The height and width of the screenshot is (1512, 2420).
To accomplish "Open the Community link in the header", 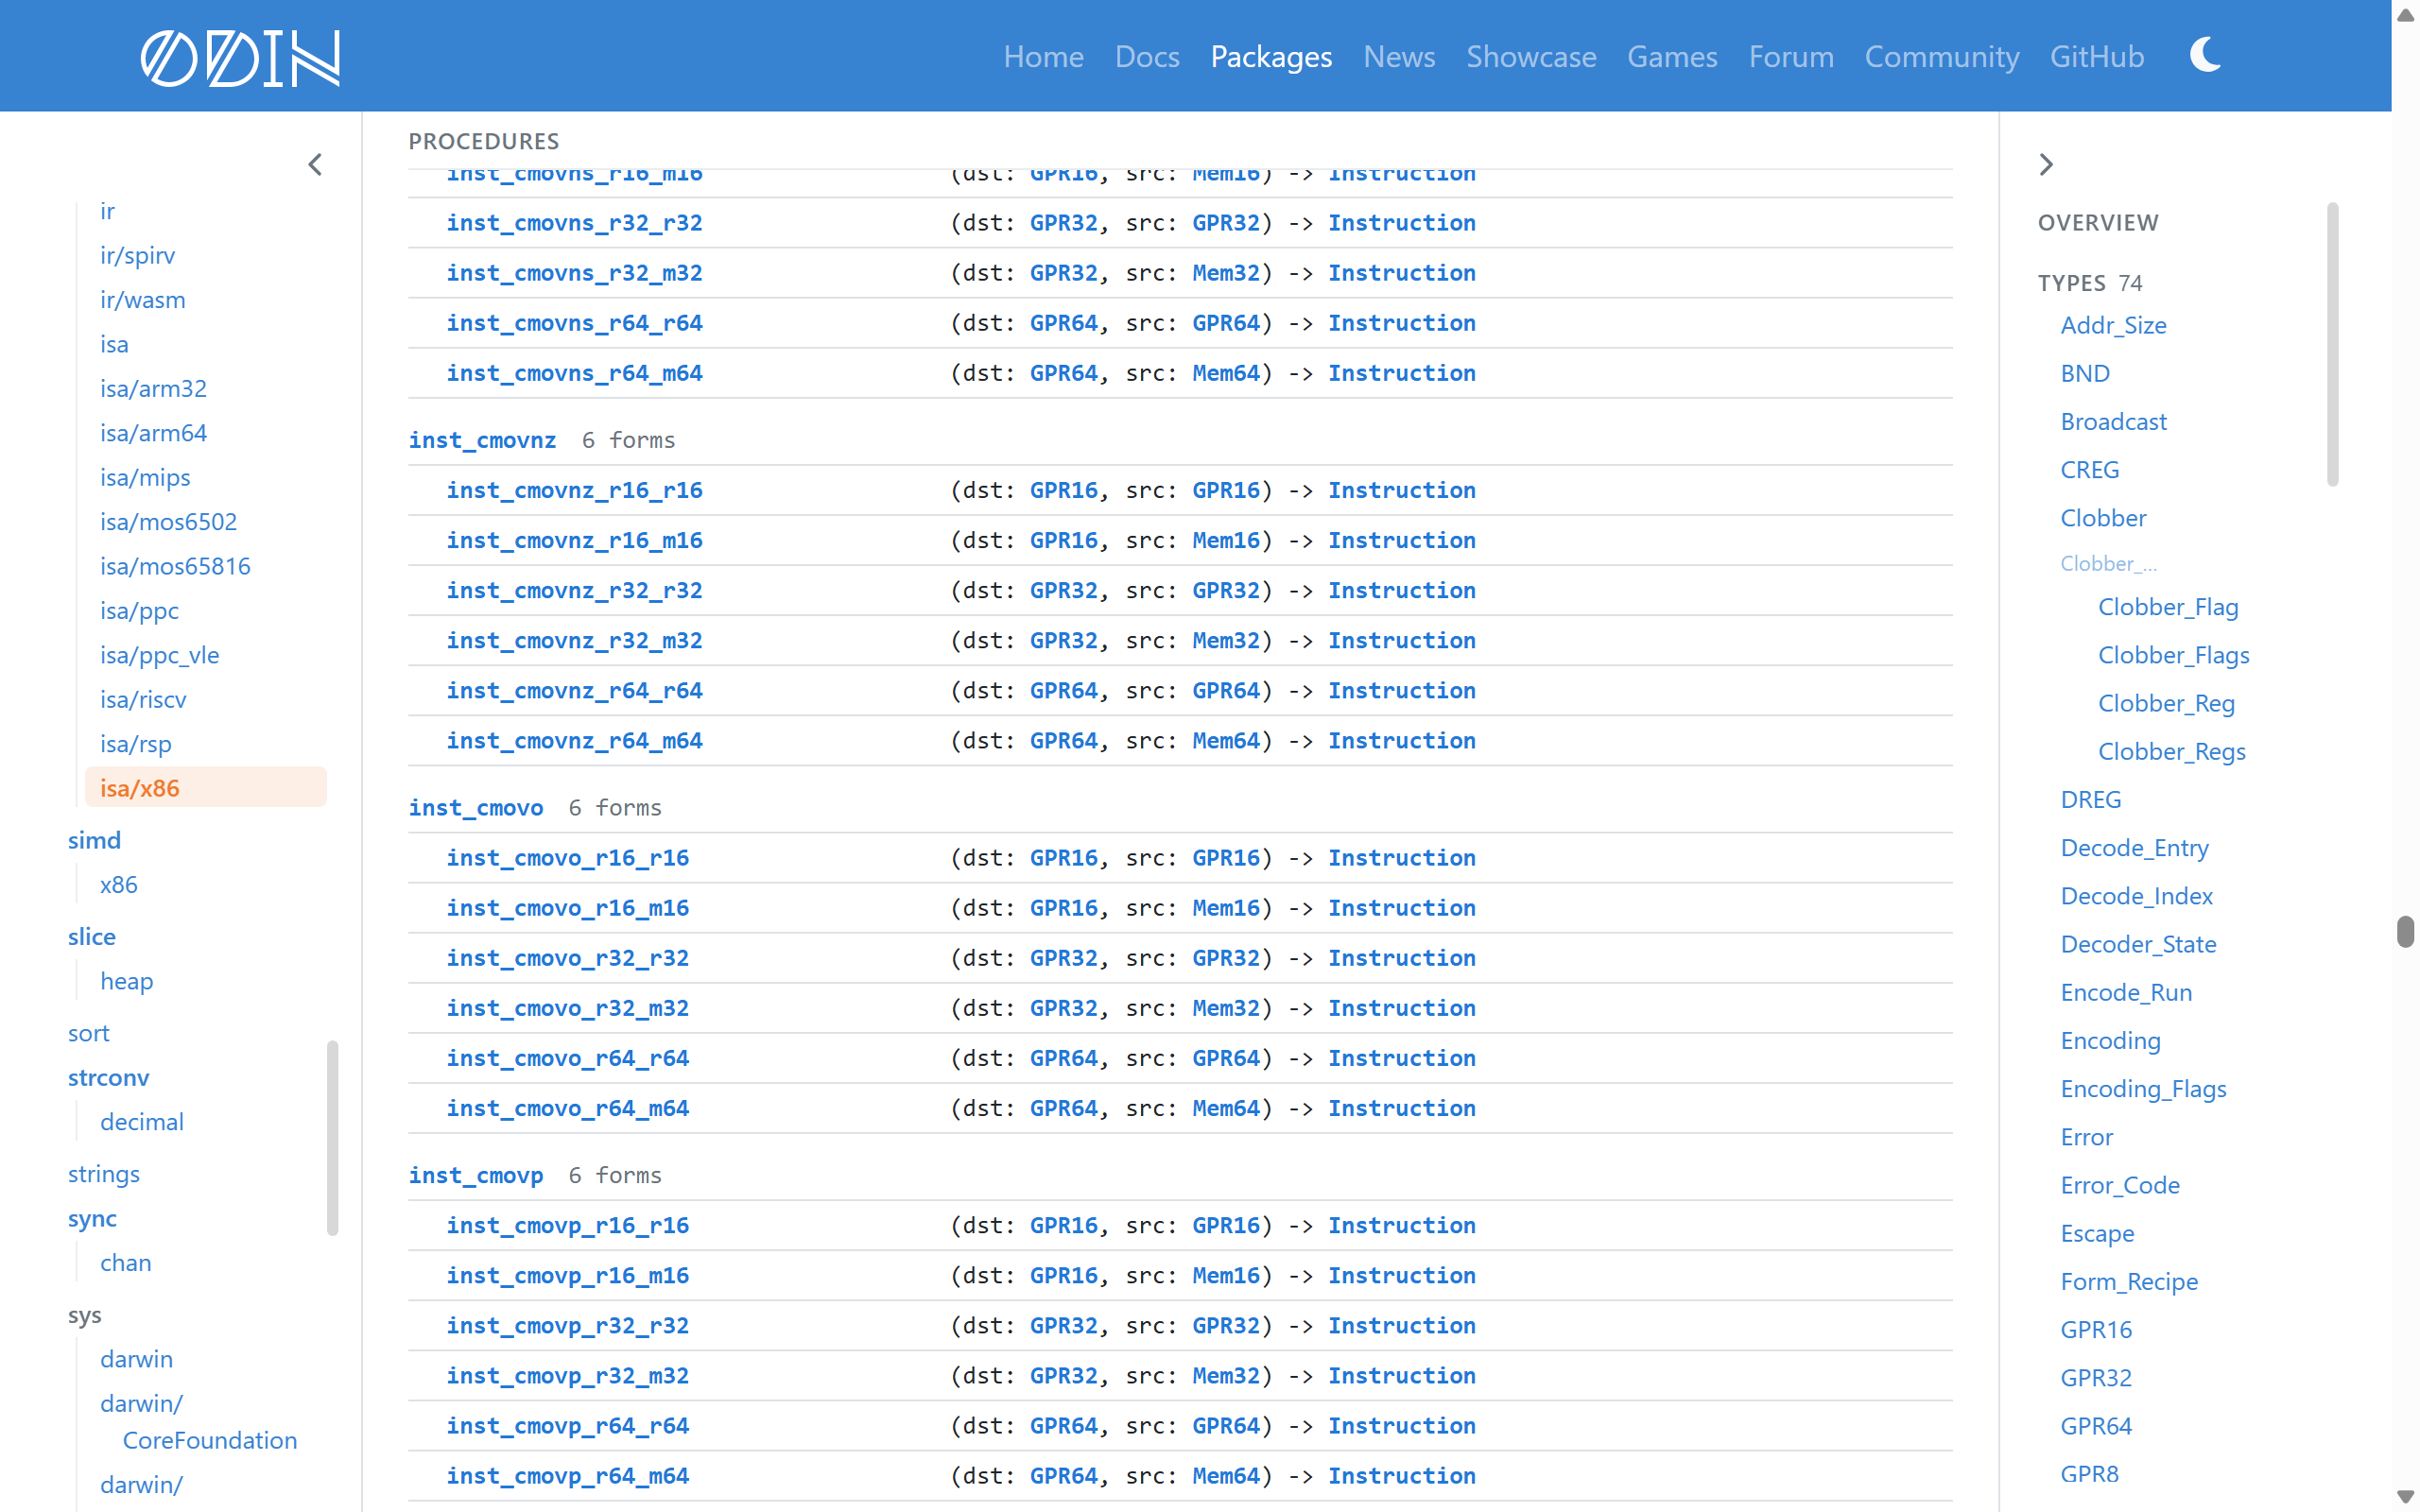I will click(x=1941, y=56).
